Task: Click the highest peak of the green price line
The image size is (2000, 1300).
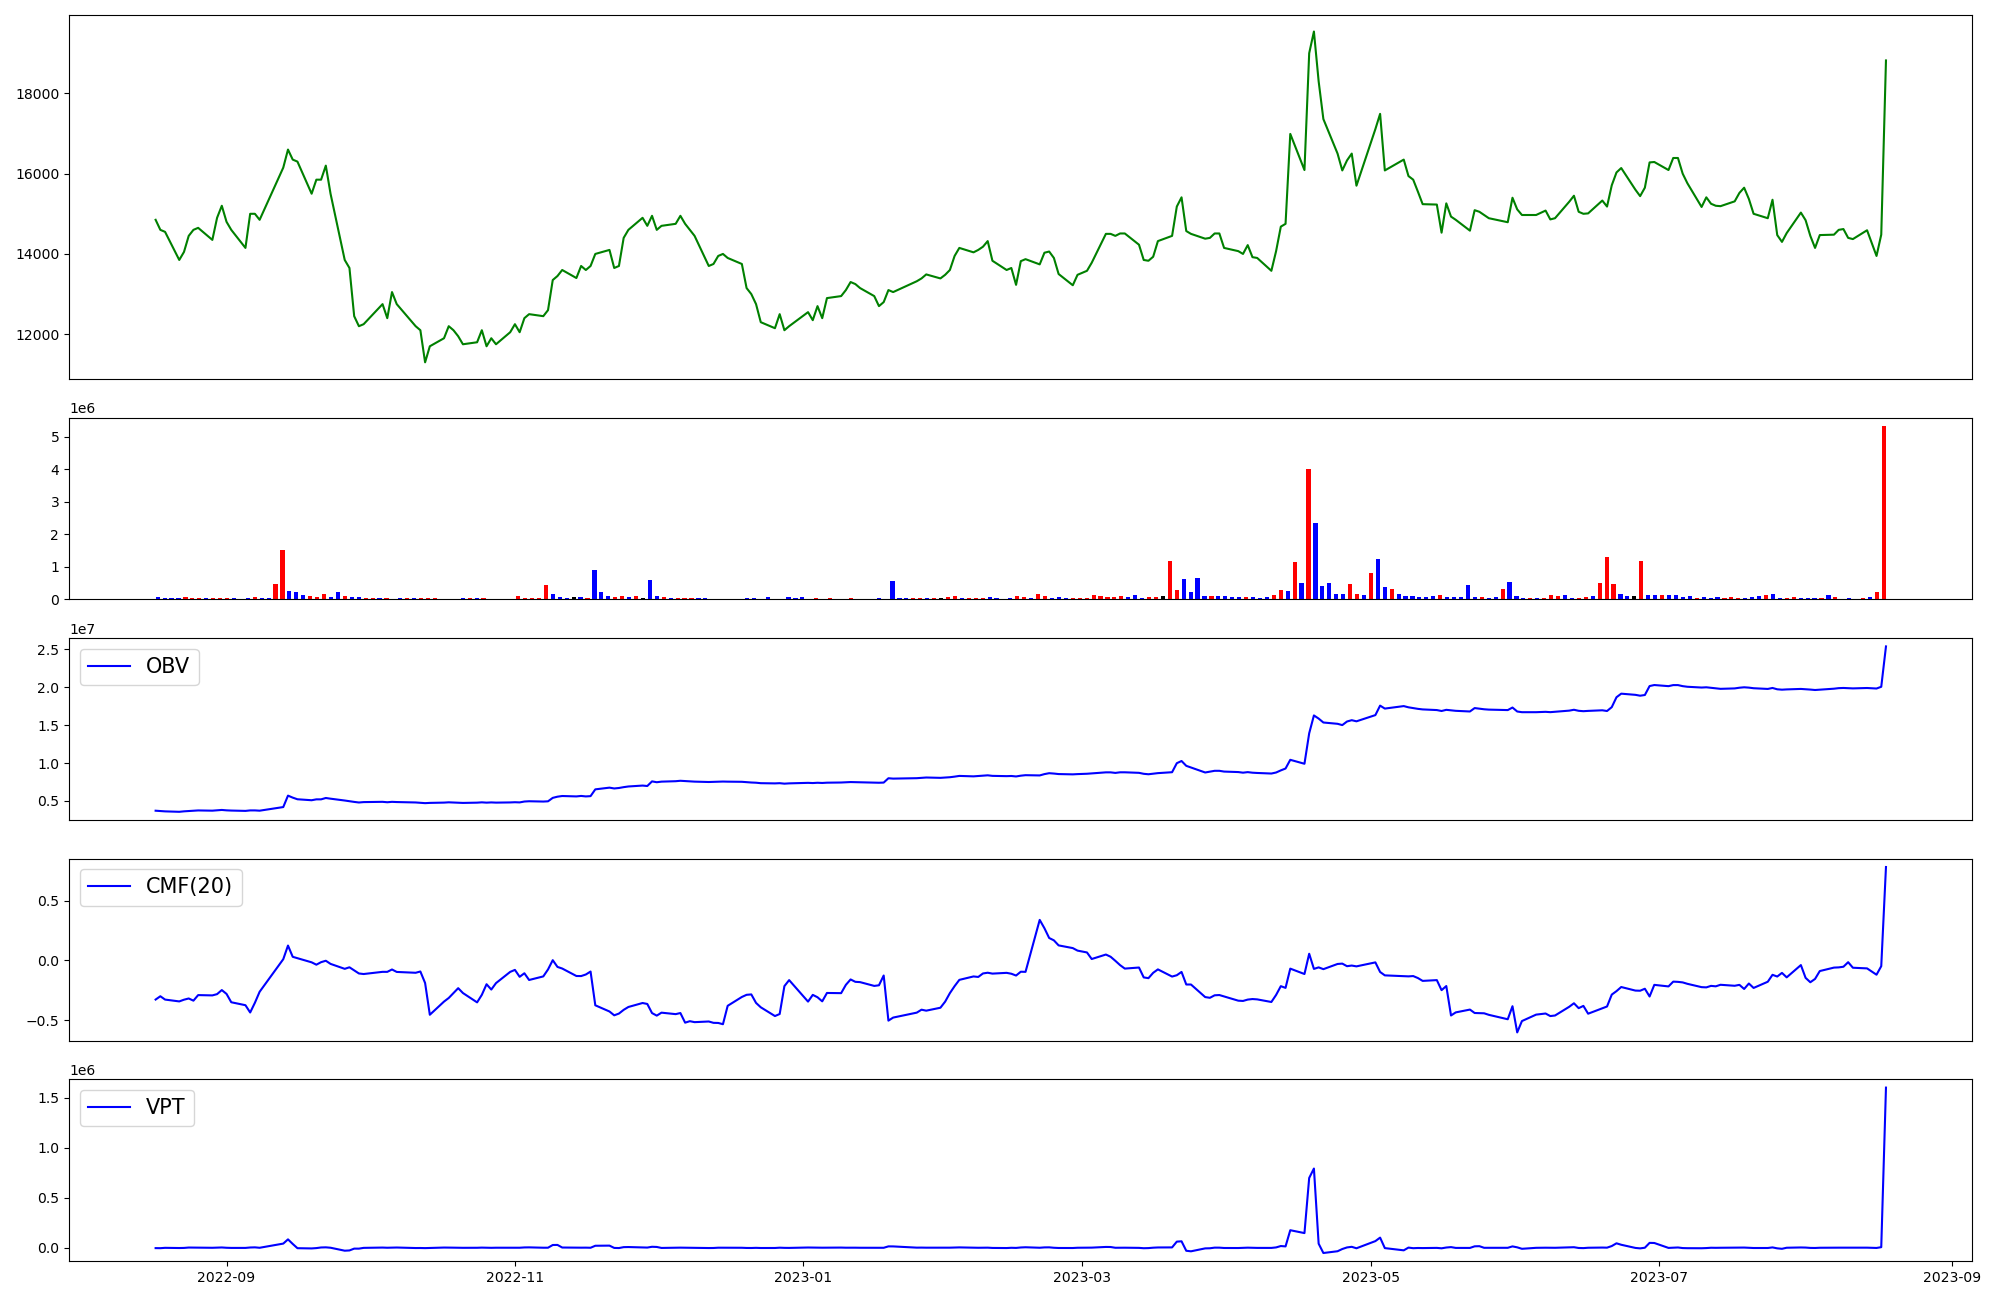Action: pos(1313,32)
